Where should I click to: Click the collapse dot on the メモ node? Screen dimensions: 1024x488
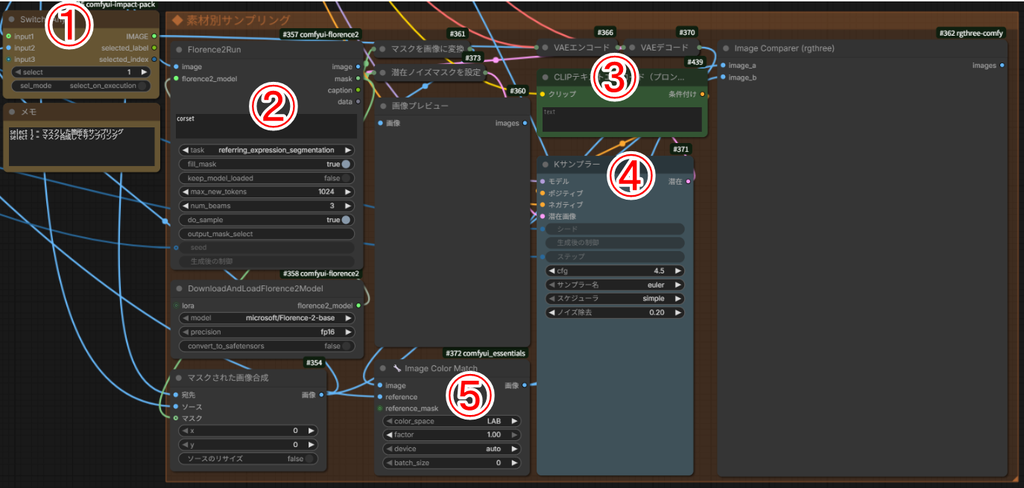[11, 112]
